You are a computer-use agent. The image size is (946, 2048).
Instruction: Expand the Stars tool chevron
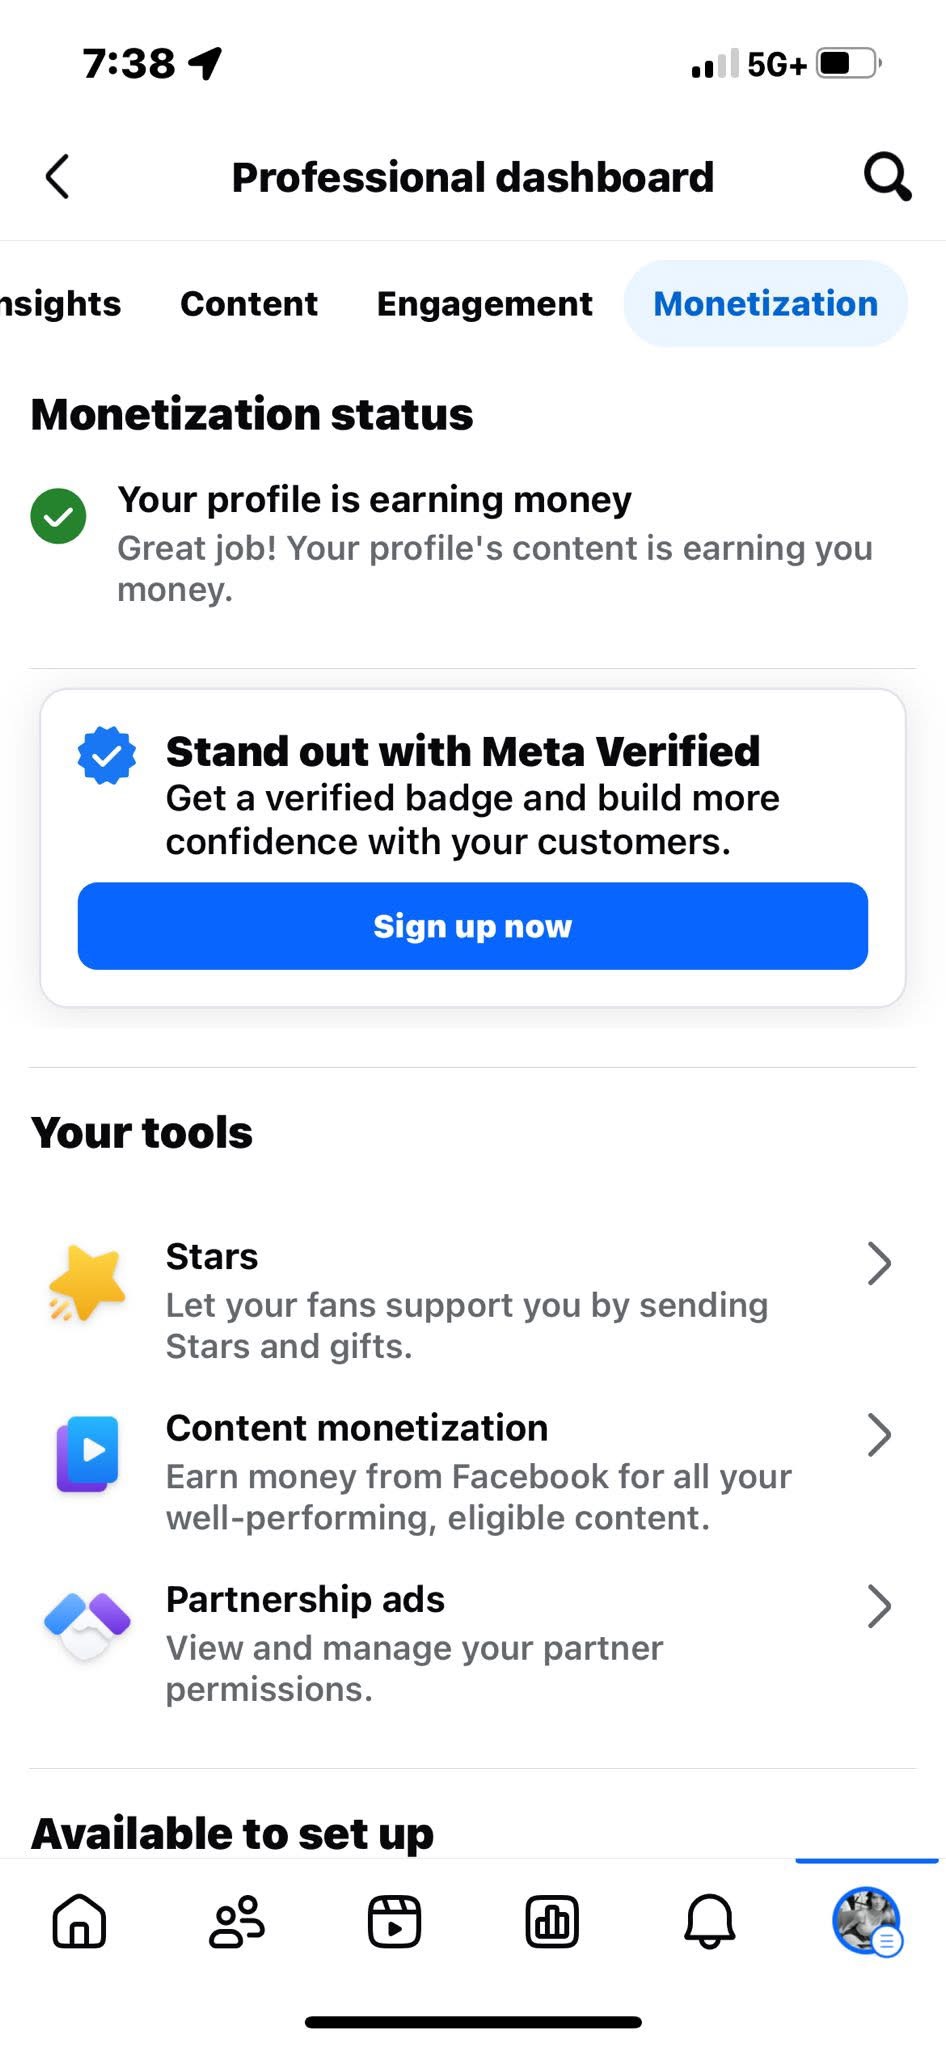[879, 1263]
